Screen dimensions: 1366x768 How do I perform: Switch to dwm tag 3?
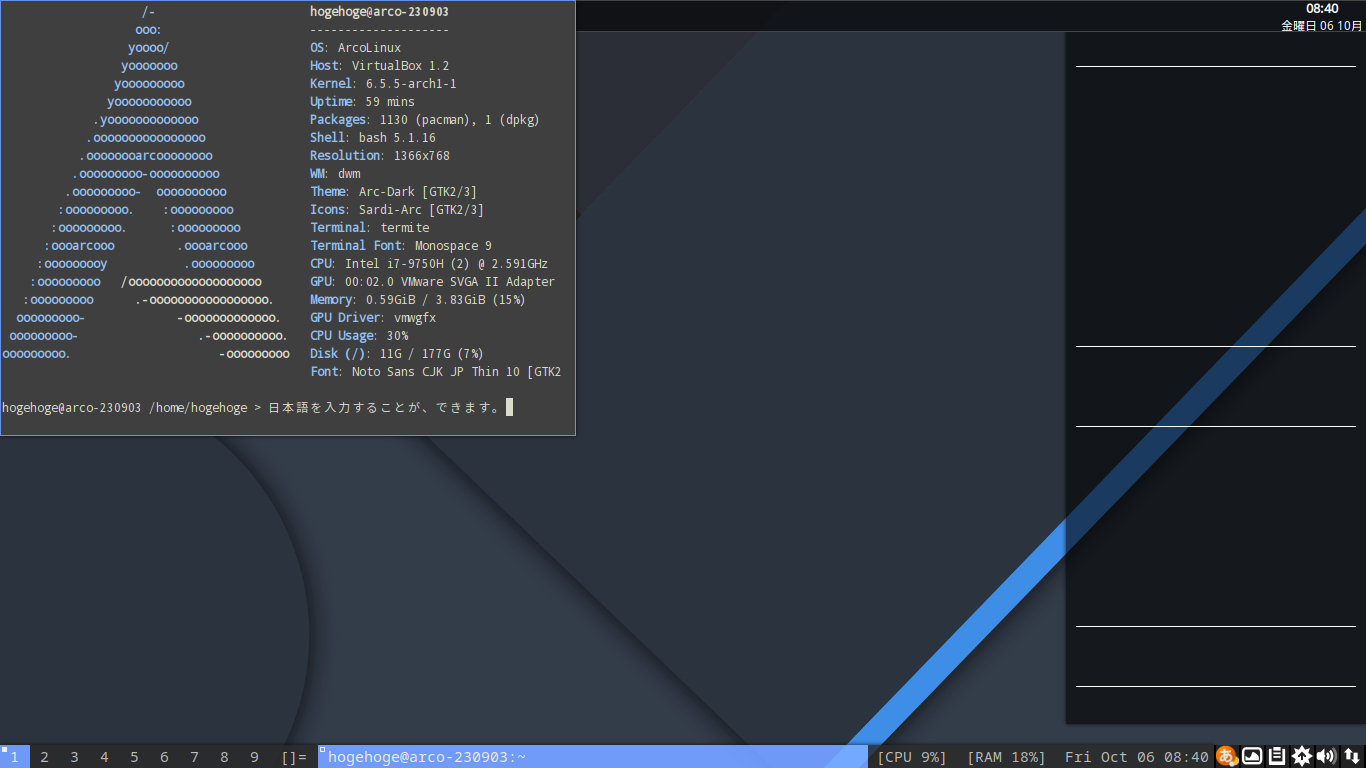pos(75,757)
